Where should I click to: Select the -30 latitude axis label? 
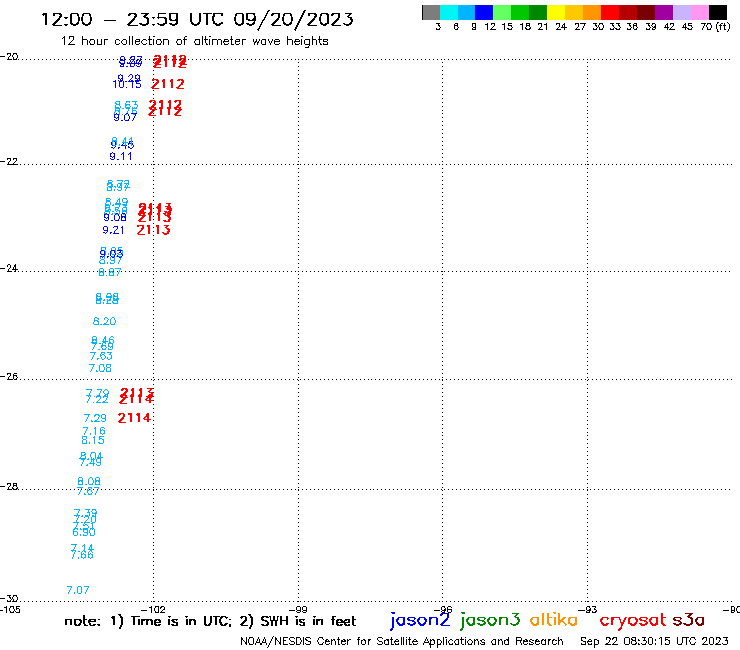pyautogui.click(x=9, y=599)
